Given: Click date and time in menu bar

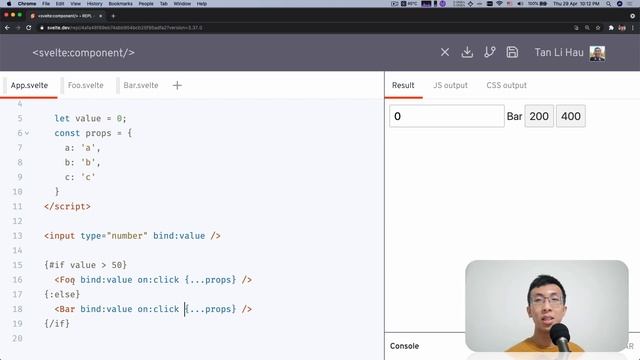Looking at the screenshot, I should 576,4.
